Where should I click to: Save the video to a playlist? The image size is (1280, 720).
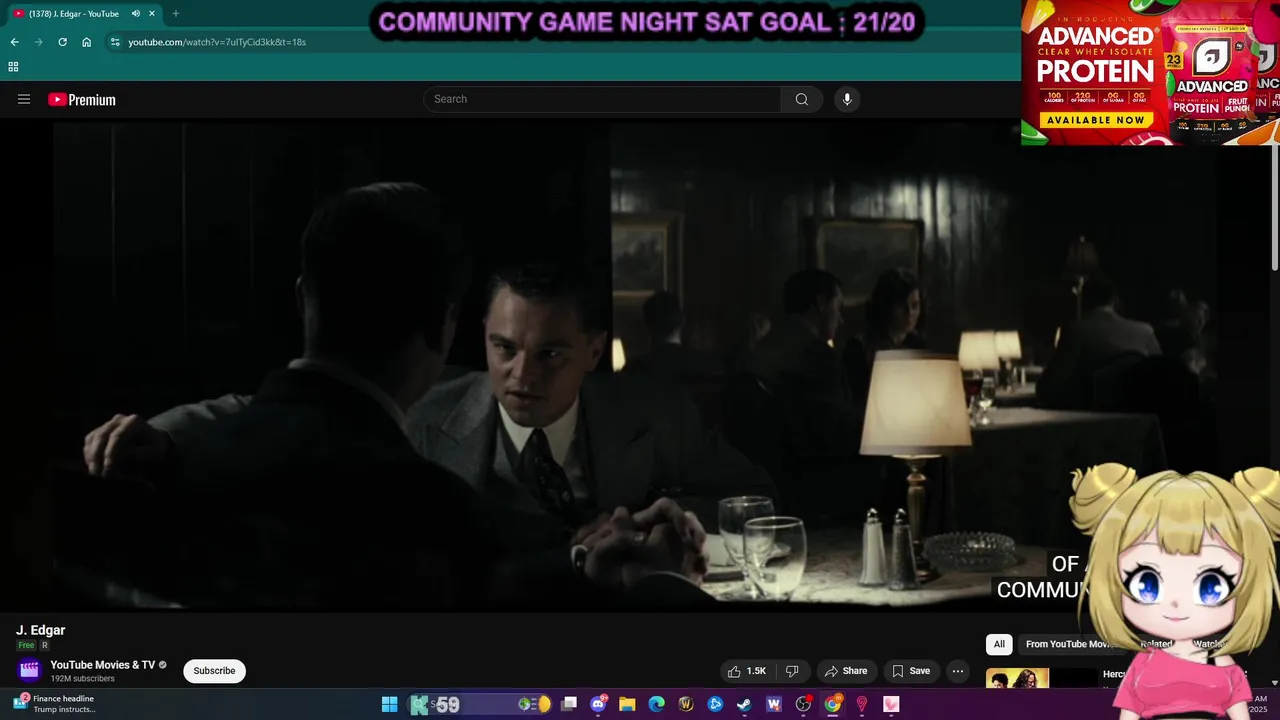point(911,671)
